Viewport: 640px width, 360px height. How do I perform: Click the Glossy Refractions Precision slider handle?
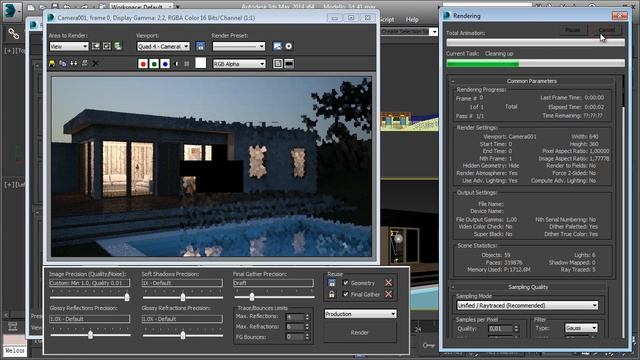(x=183, y=335)
